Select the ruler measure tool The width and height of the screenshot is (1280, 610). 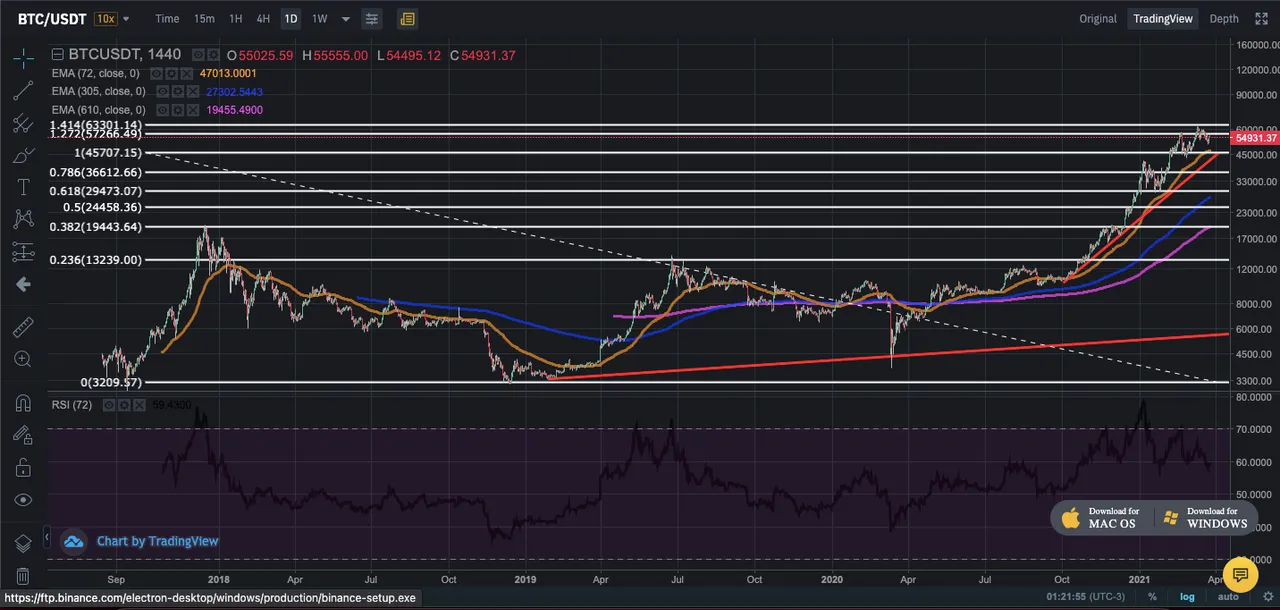point(23,327)
